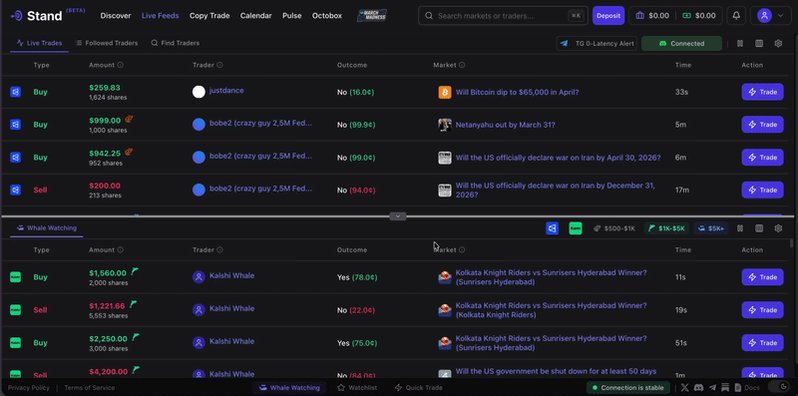Screen dimensions: 798x396
Task: Open the user profile avatar menu
Action: (764, 16)
